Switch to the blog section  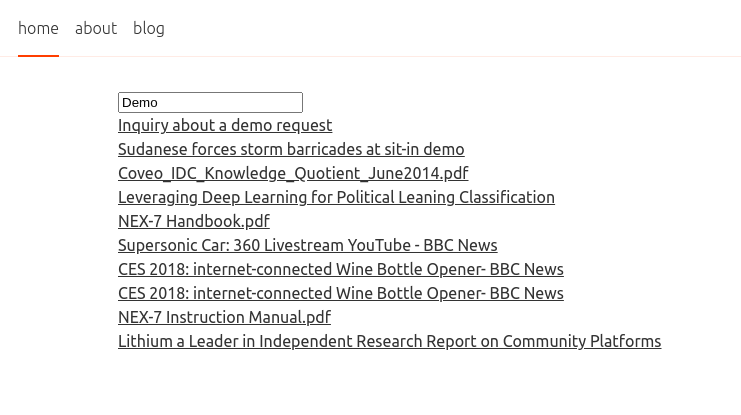tap(149, 28)
